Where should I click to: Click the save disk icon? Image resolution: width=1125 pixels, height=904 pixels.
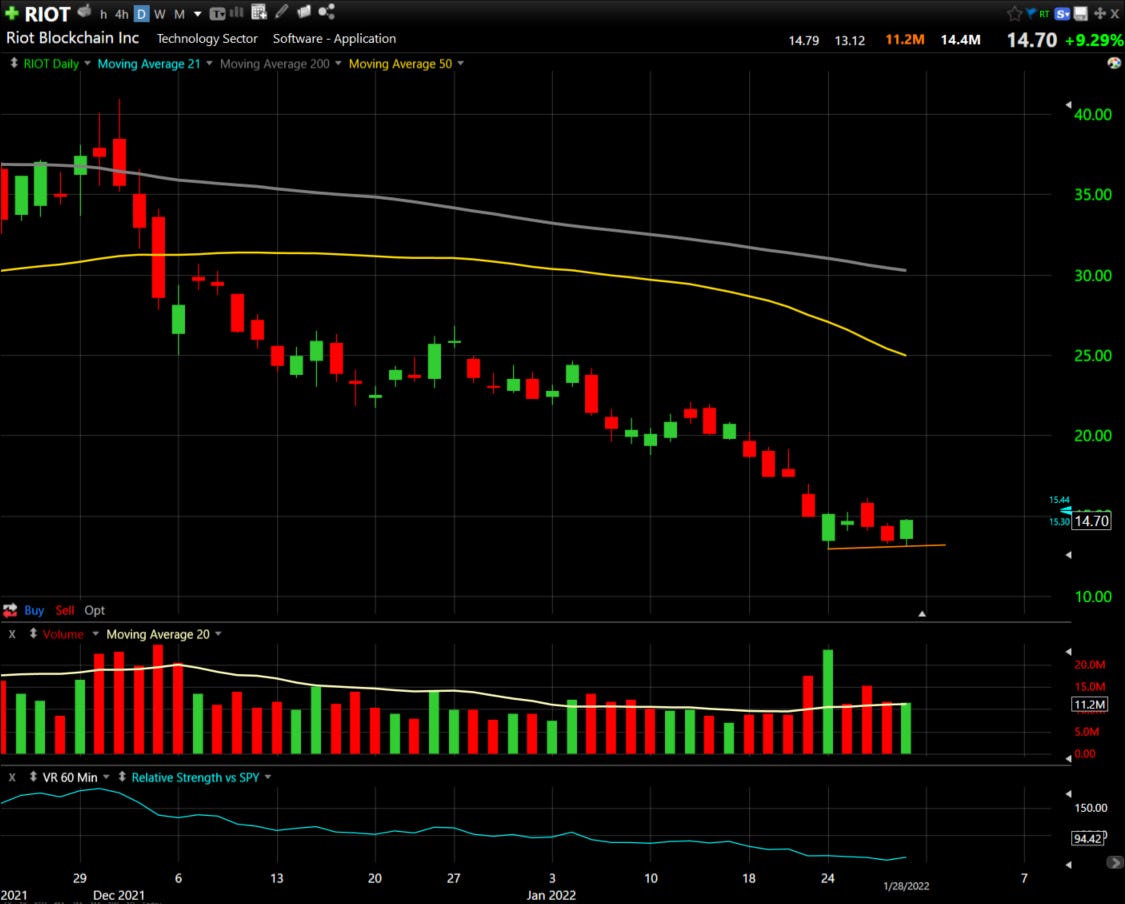click(1081, 13)
